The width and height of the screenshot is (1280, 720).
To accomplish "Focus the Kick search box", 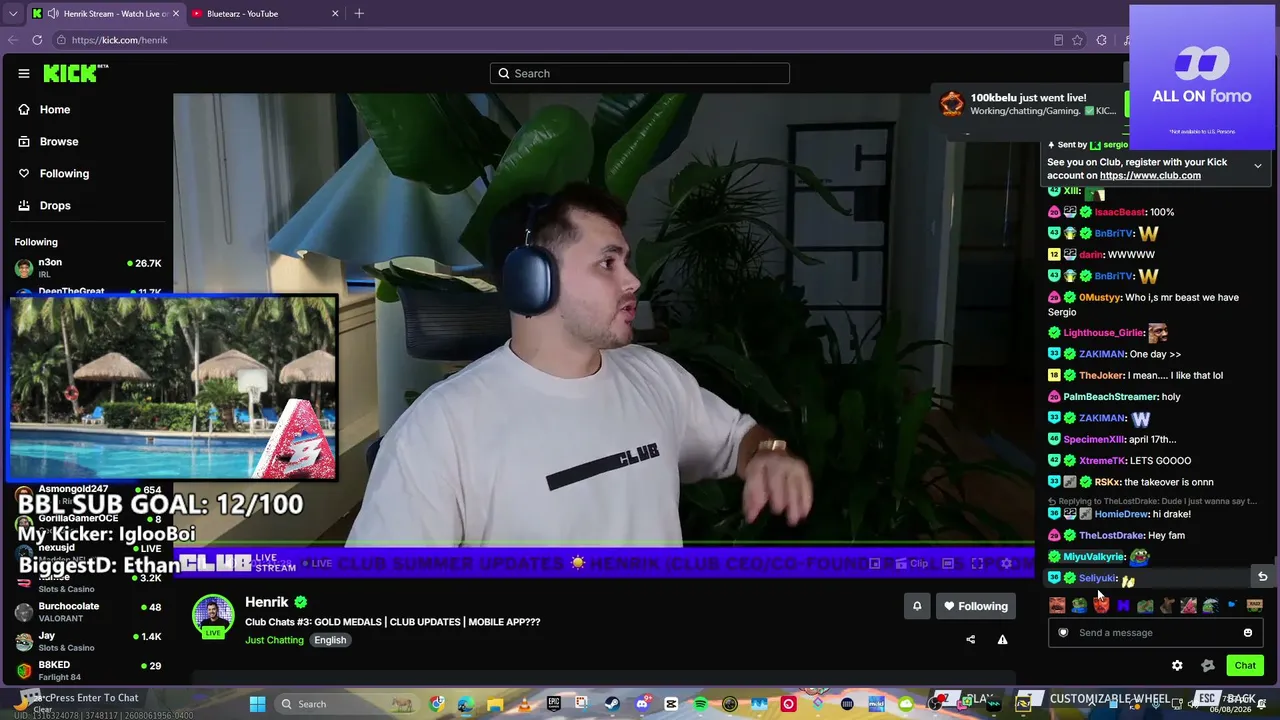I will click(x=640, y=73).
